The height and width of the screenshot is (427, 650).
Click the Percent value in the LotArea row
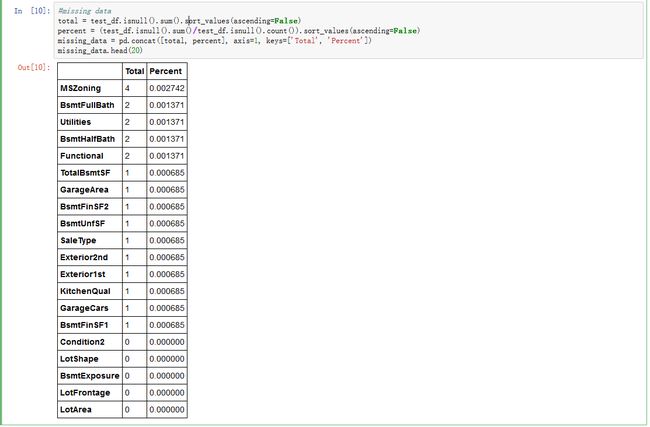[x=167, y=410]
